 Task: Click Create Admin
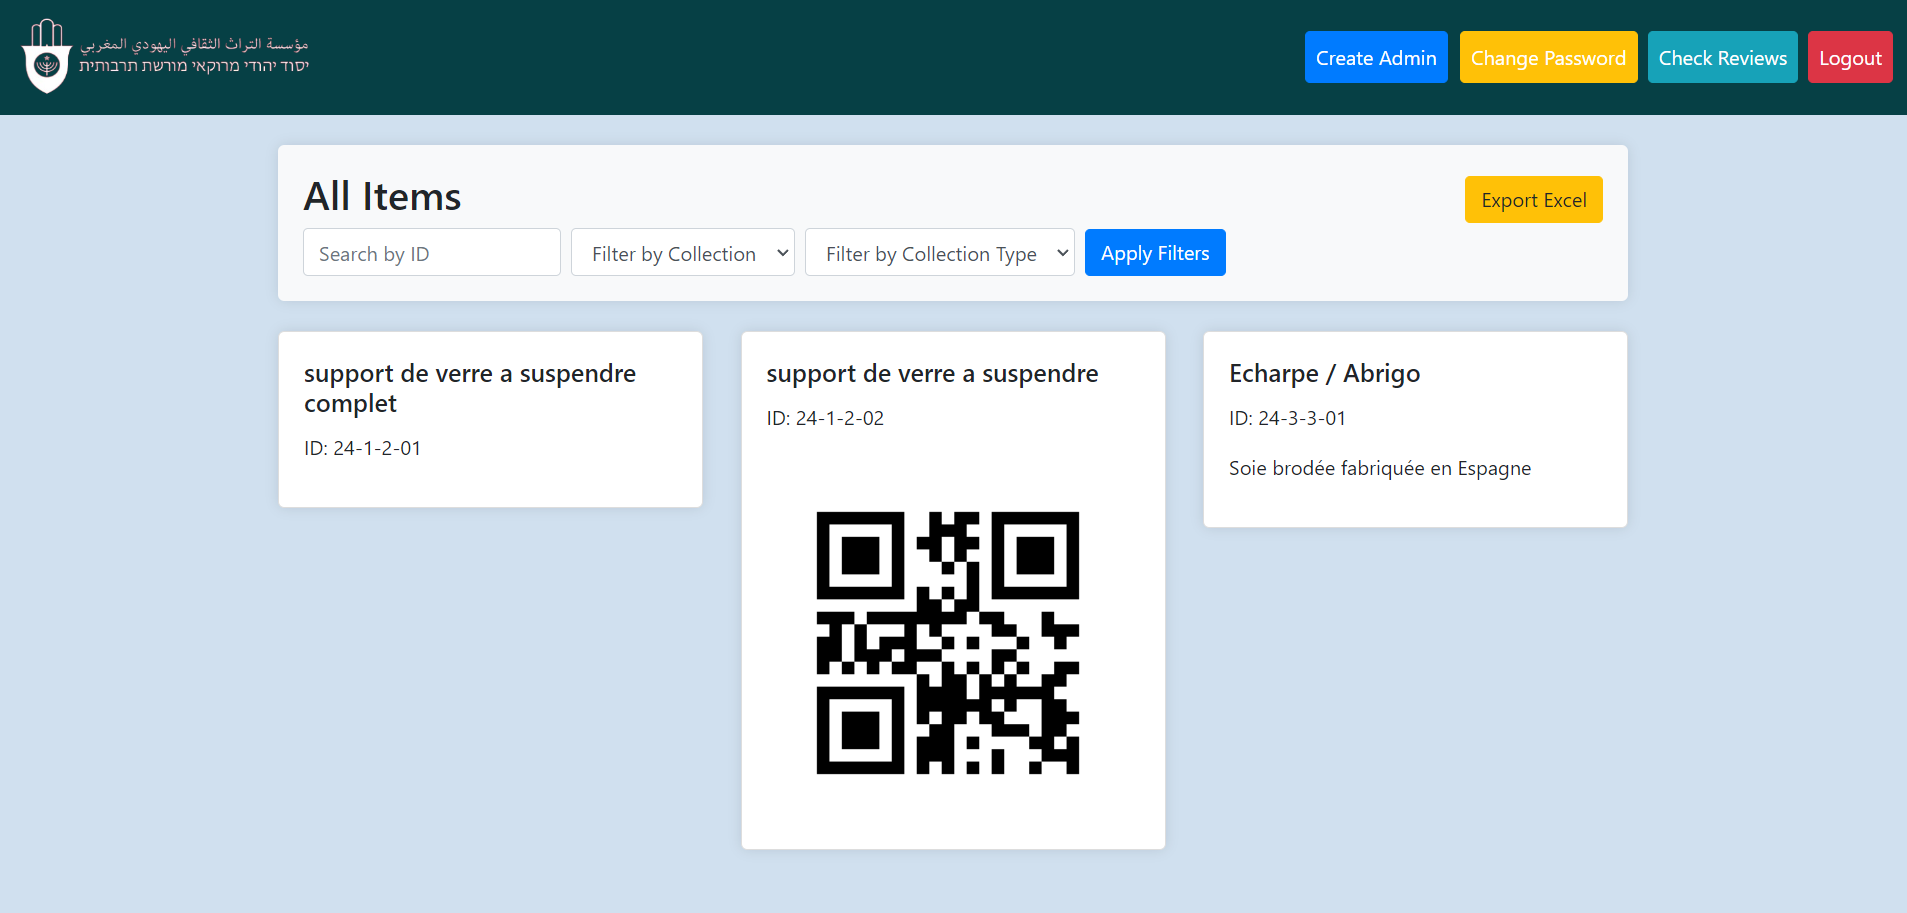(x=1375, y=57)
